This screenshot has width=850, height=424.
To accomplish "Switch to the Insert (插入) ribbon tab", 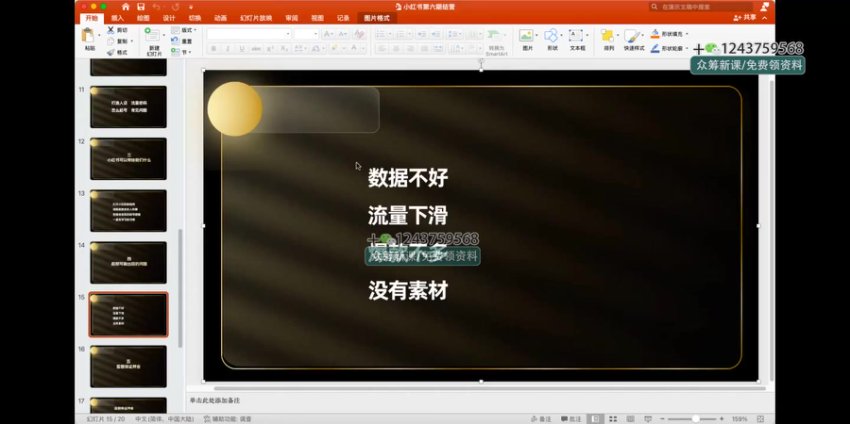I will tap(118, 18).
